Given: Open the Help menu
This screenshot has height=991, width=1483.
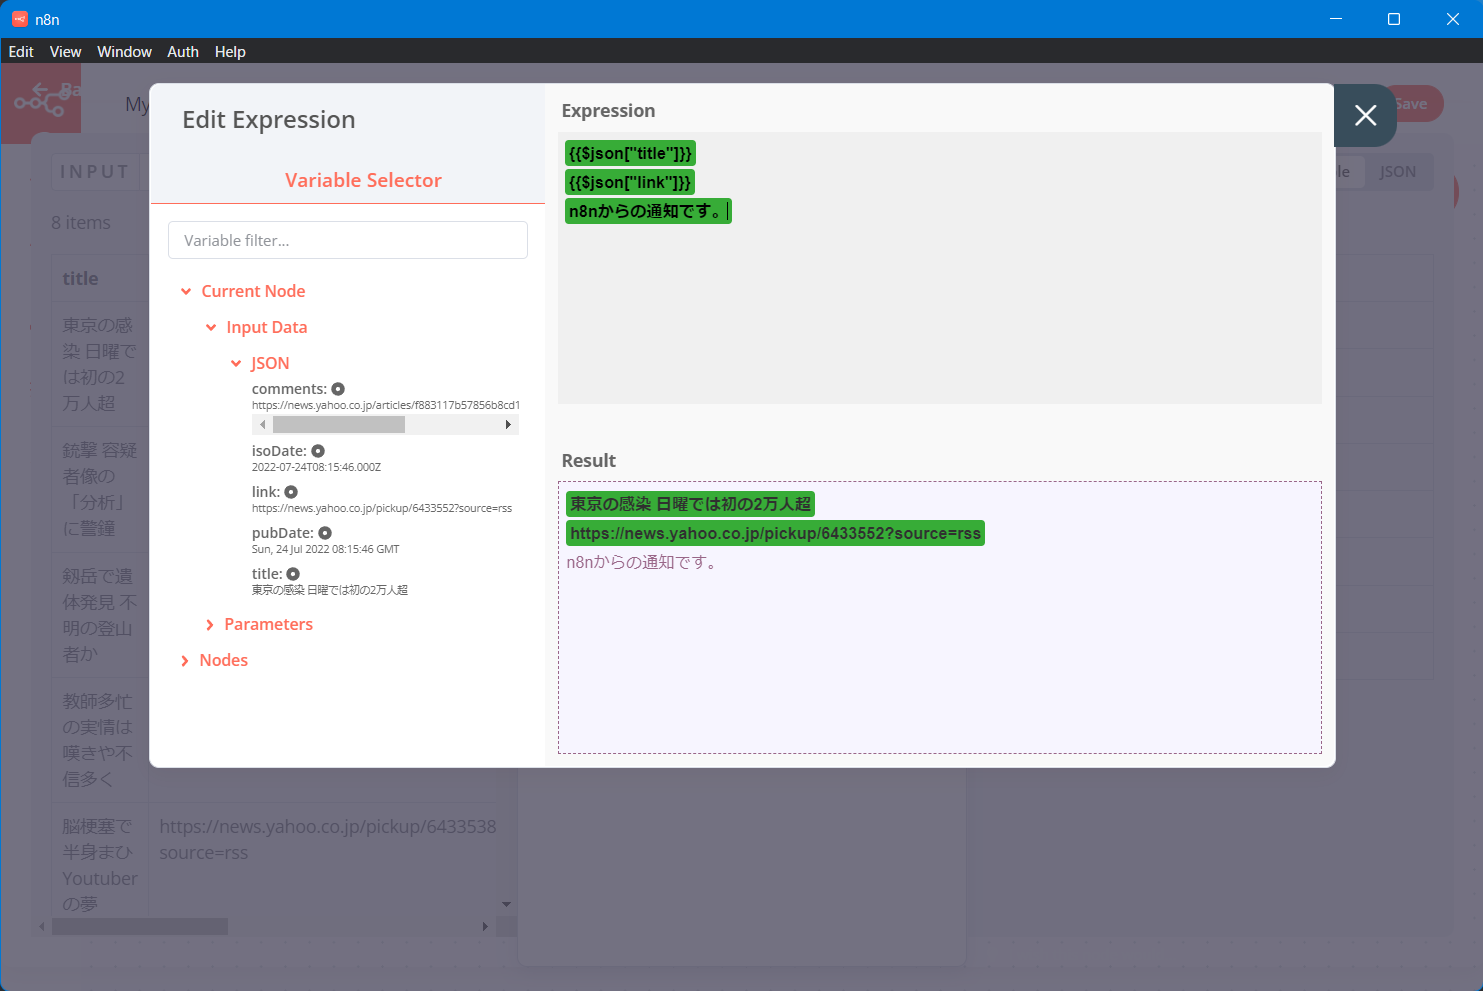Looking at the screenshot, I should (x=230, y=52).
